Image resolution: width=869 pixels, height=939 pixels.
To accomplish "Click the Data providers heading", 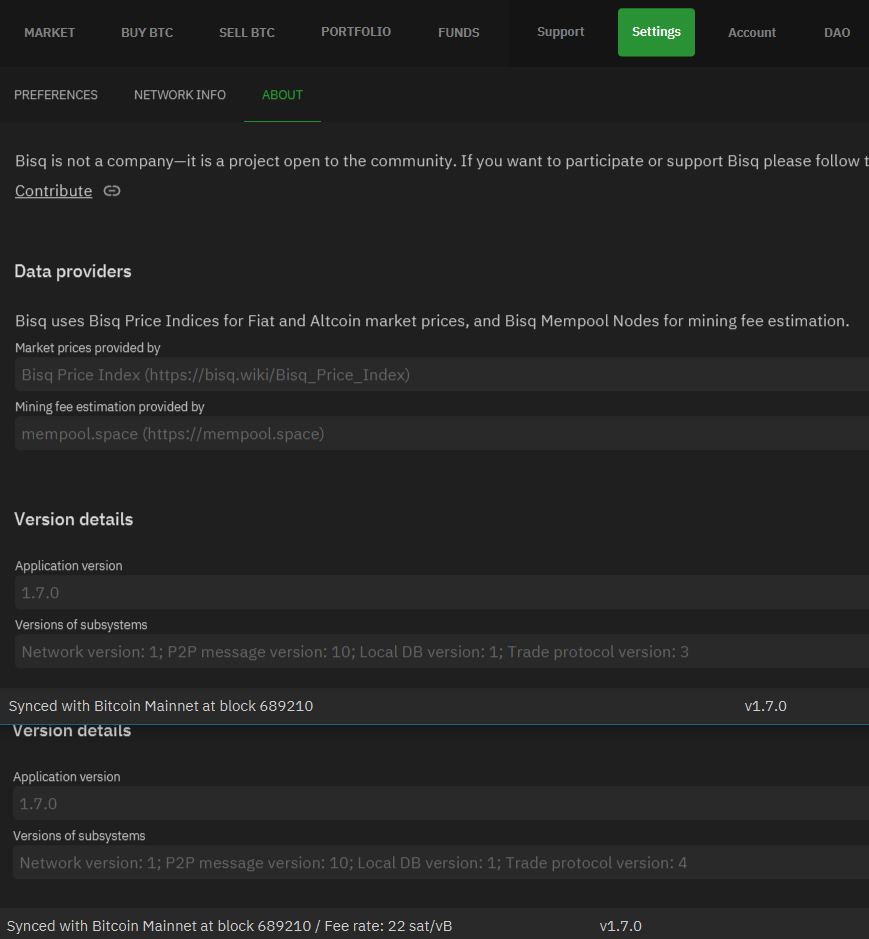I will [x=72, y=271].
